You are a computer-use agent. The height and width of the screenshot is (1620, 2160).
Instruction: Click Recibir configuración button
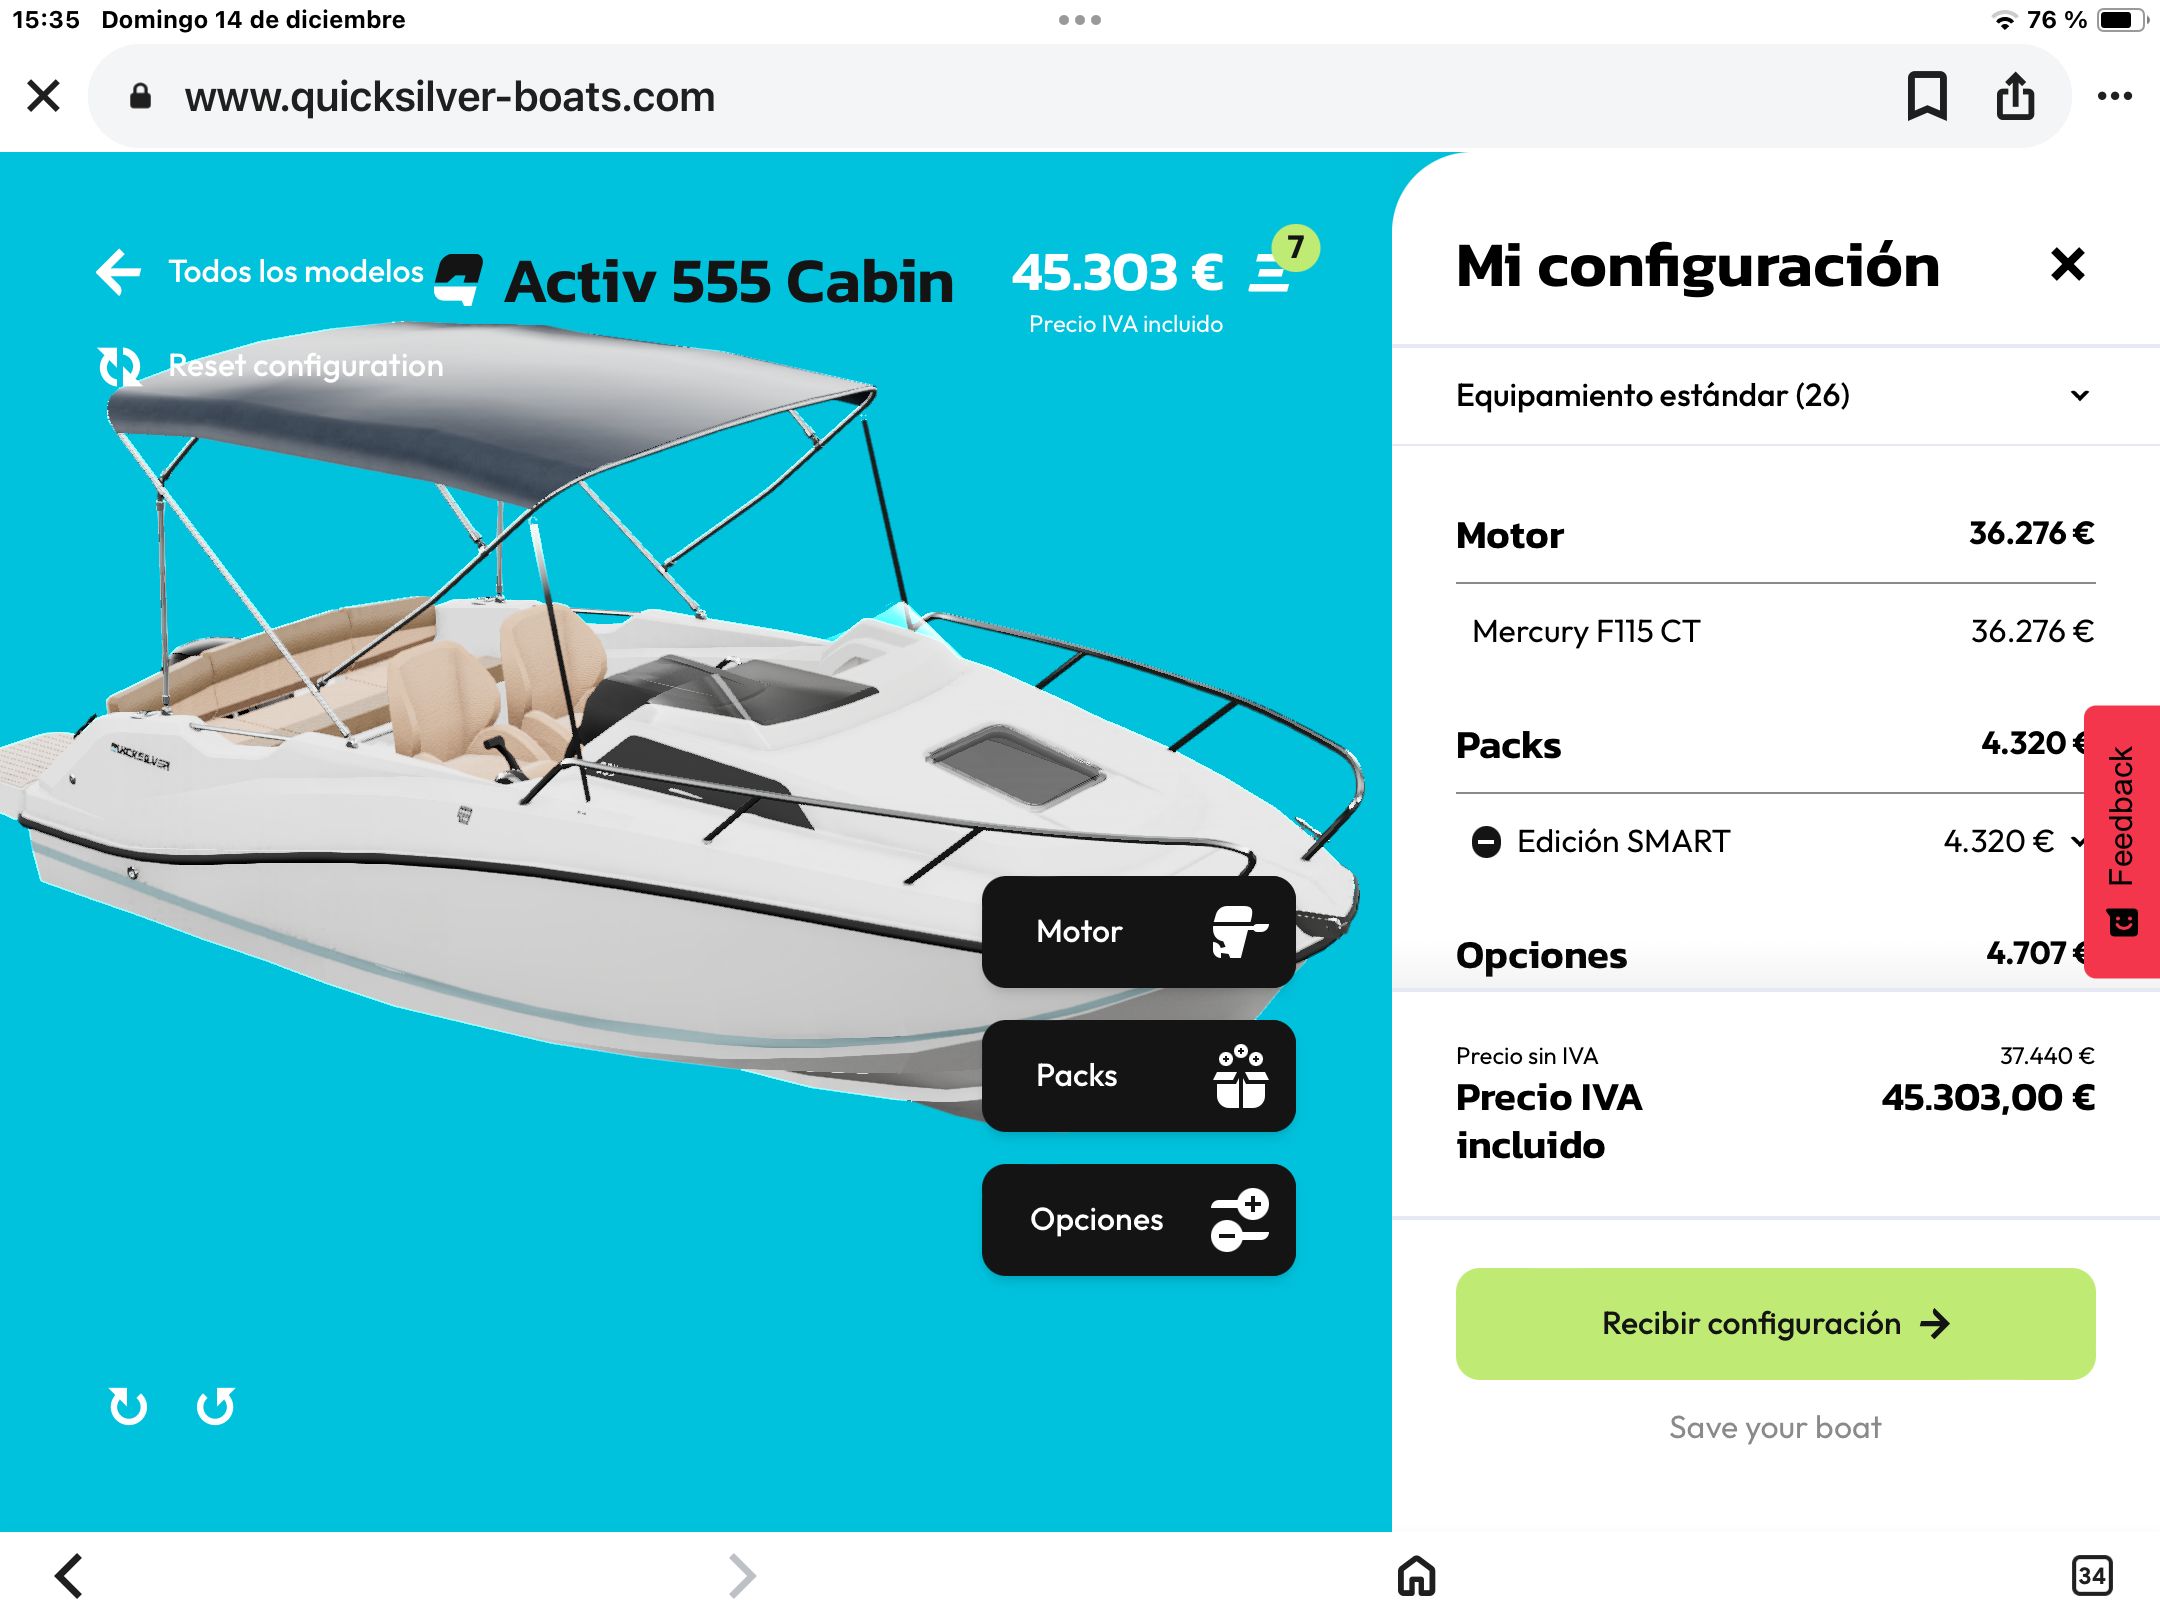click(1775, 1324)
